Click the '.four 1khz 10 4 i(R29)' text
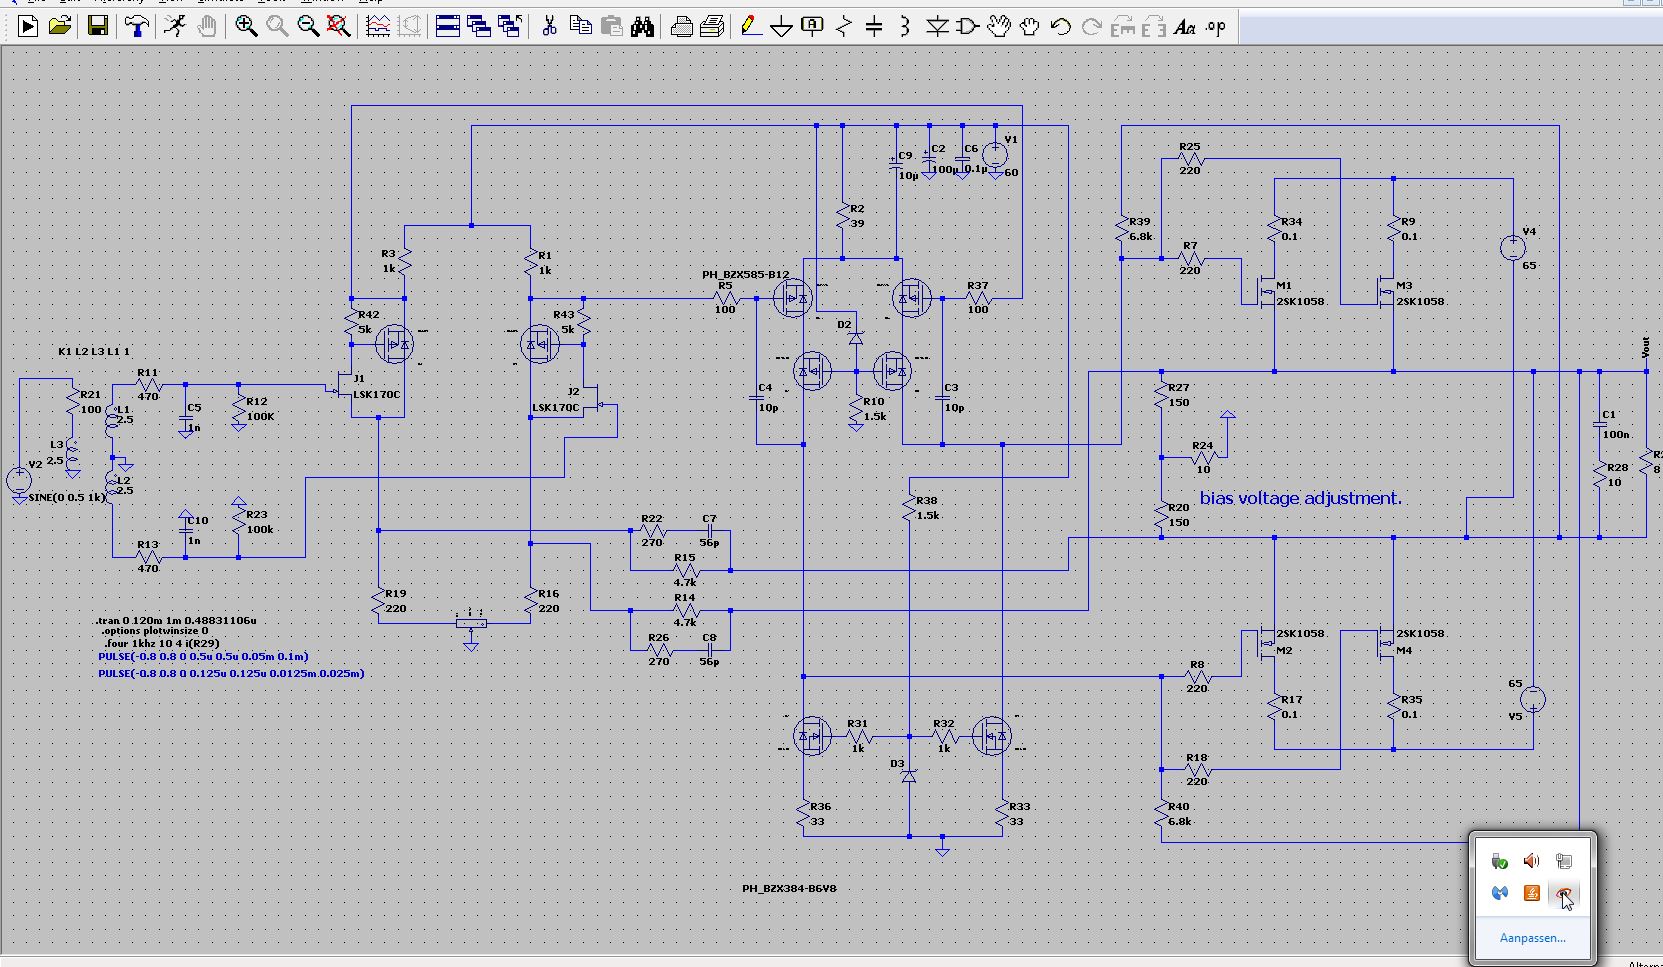This screenshot has width=1663, height=967. click(162, 644)
